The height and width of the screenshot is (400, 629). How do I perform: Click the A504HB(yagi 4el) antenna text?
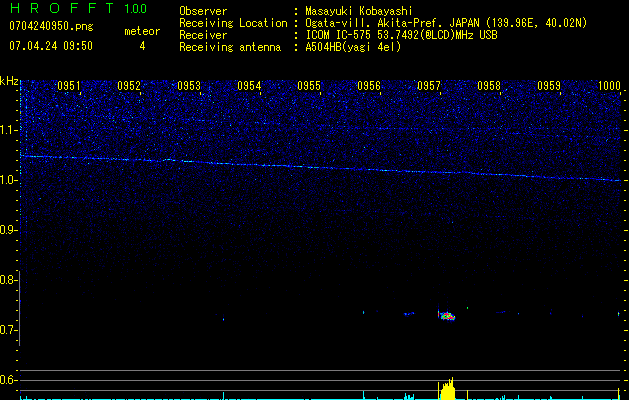pos(353,47)
